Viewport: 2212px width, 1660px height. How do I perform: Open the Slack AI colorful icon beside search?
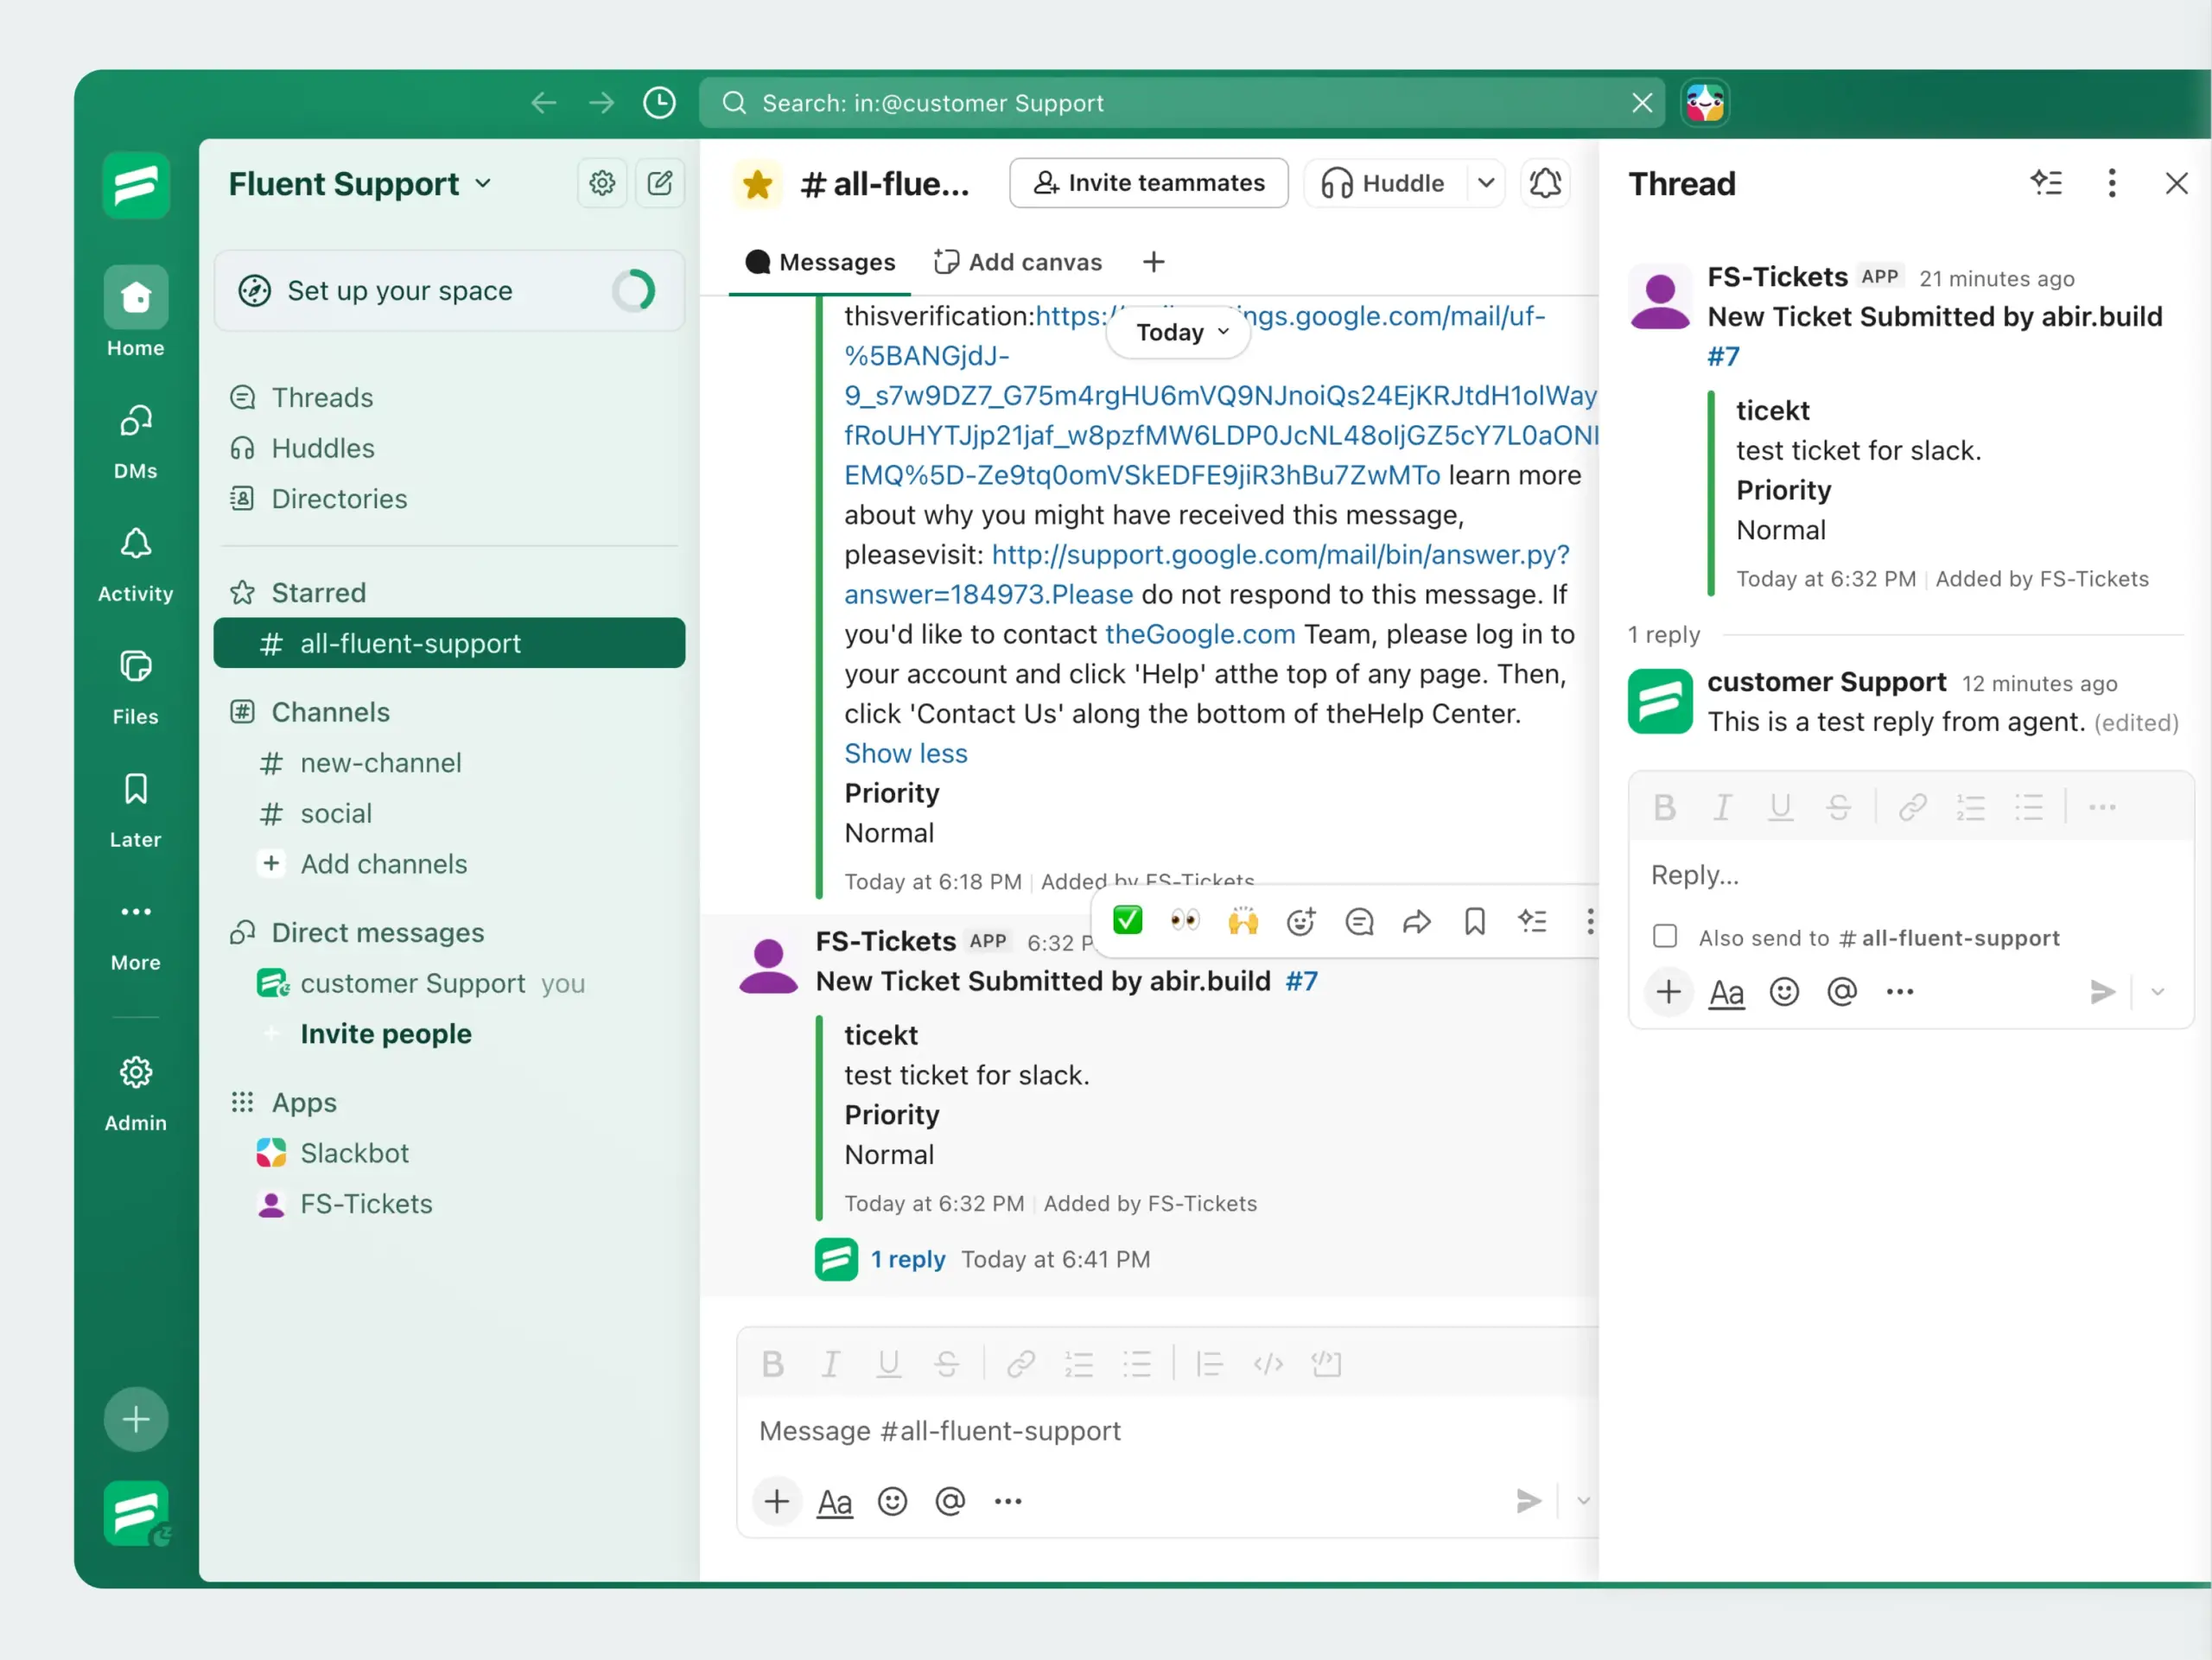(x=1705, y=103)
